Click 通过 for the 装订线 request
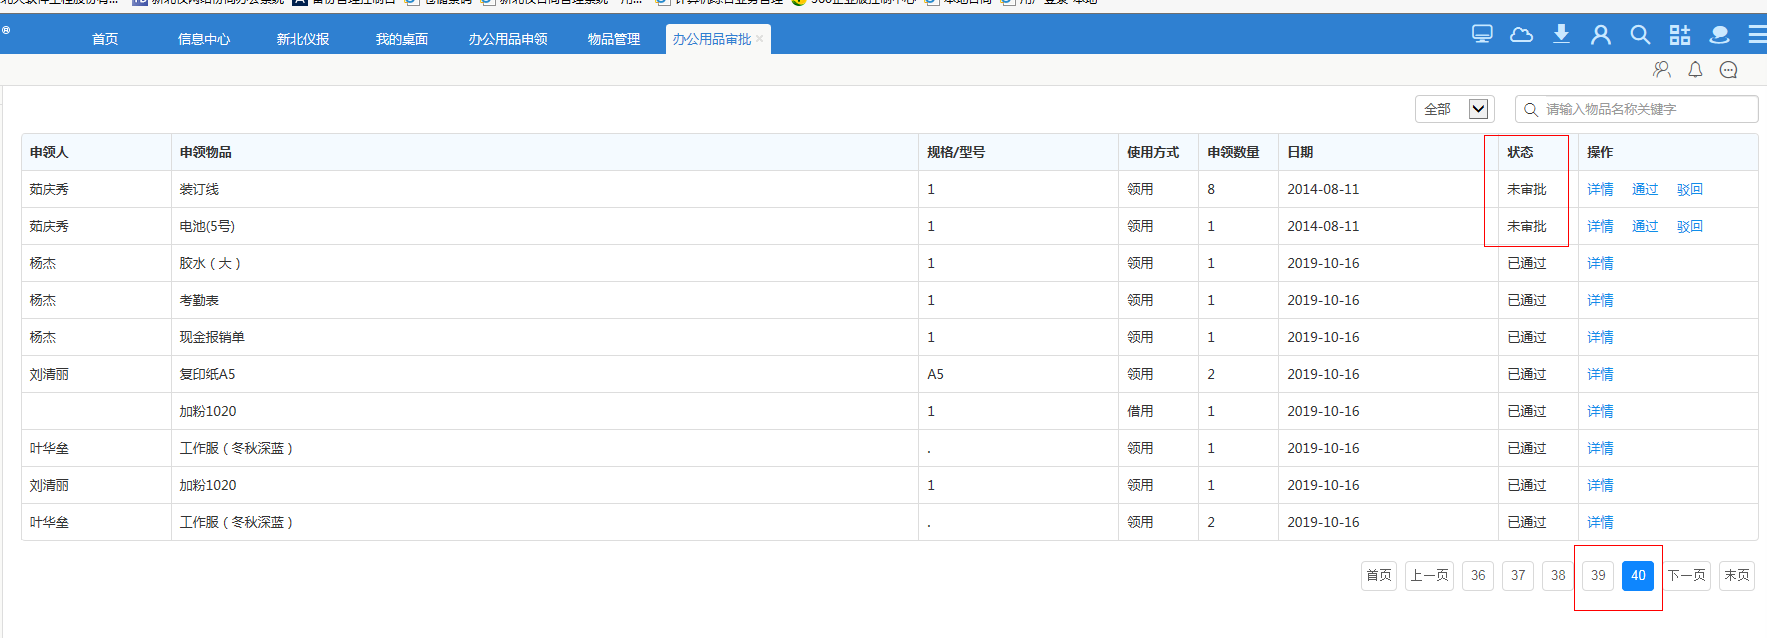 1645,189
